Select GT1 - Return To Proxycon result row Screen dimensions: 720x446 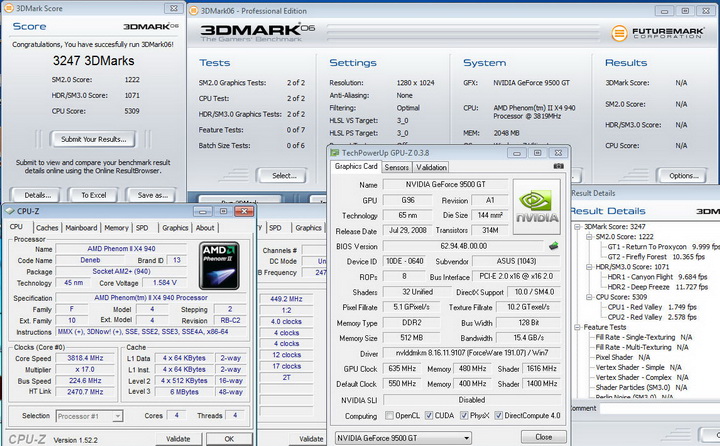pyautogui.click(x=664, y=247)
